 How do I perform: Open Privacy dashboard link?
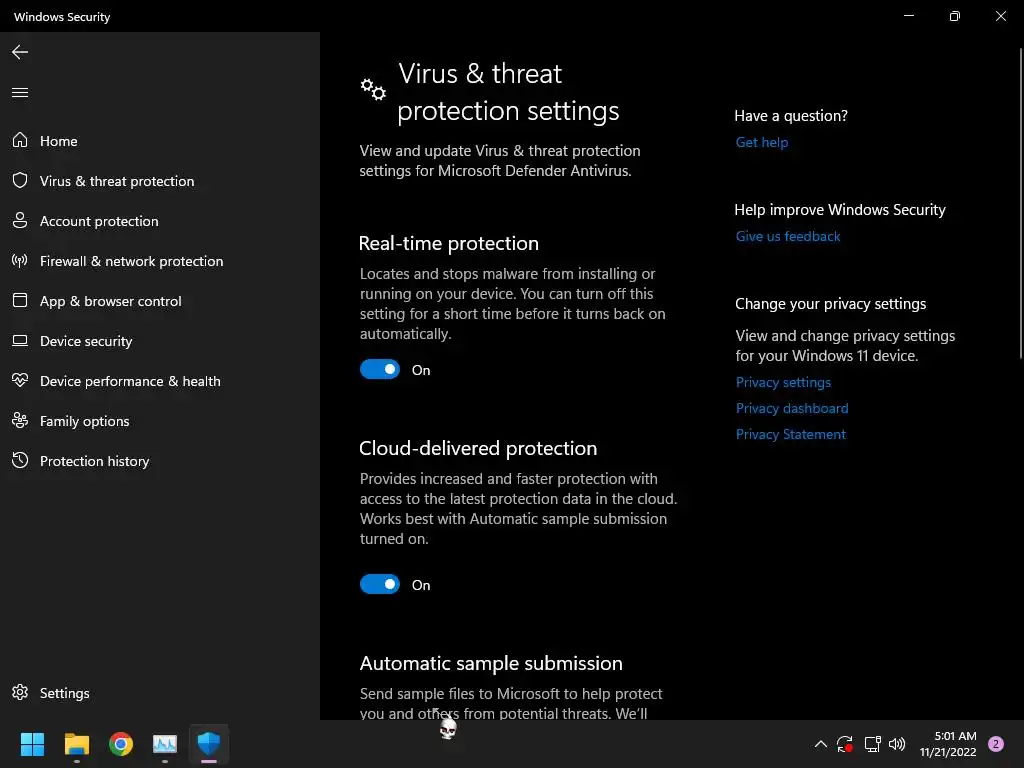point(792,408)
